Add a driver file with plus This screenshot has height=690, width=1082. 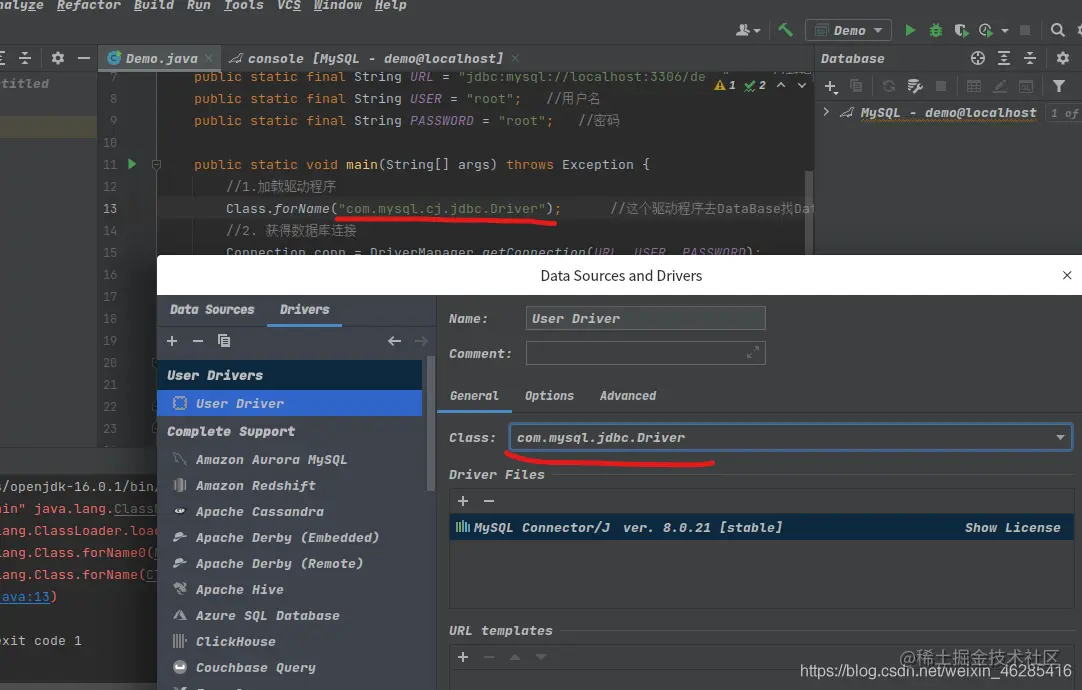[x=463, y=501]
